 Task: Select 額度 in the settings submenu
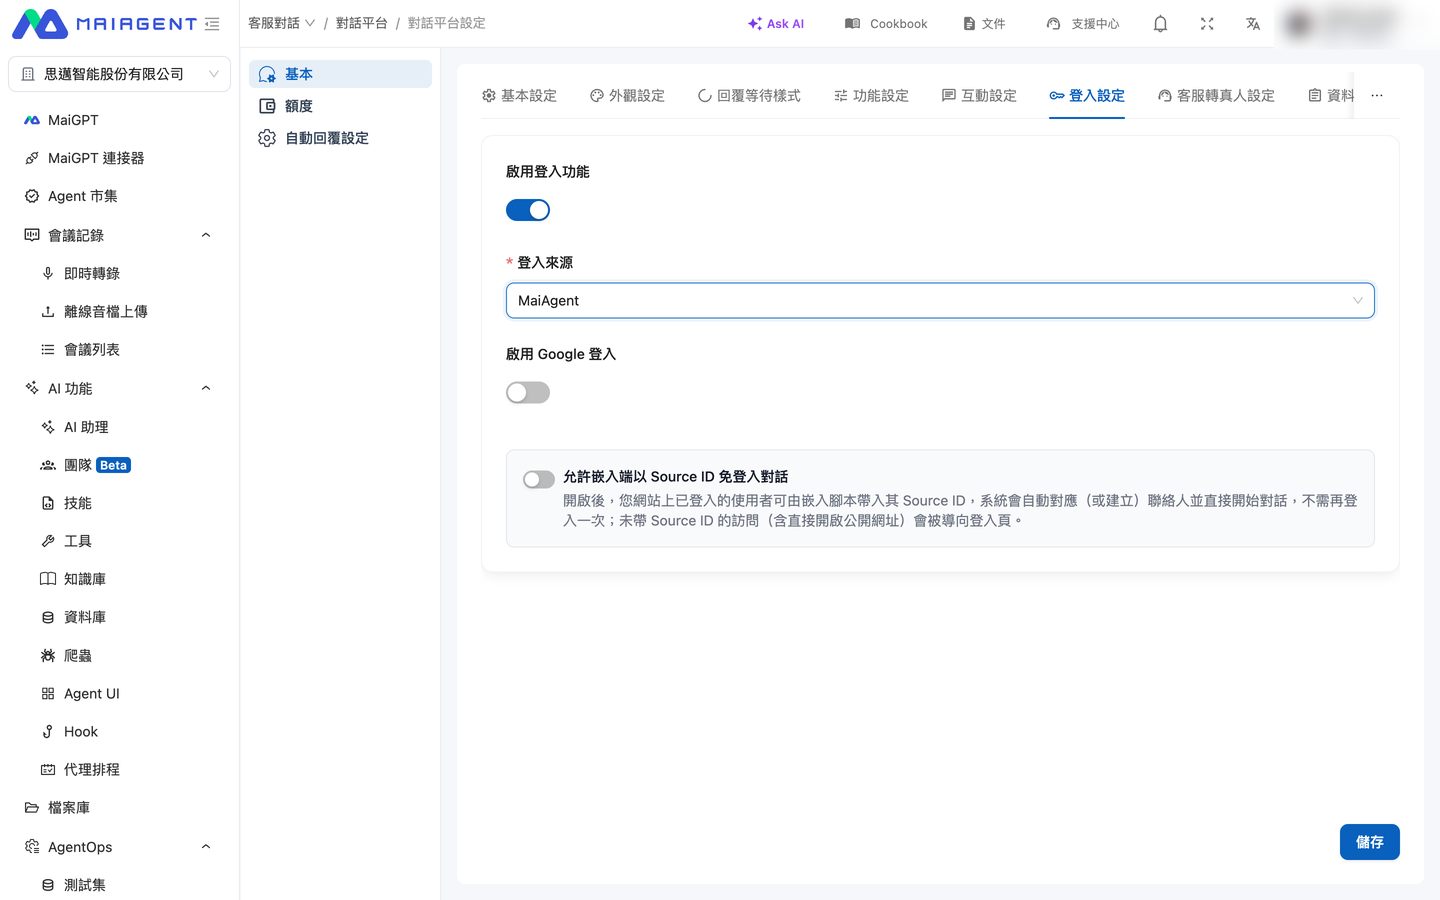pyautogui.click(x=340, y=106)
